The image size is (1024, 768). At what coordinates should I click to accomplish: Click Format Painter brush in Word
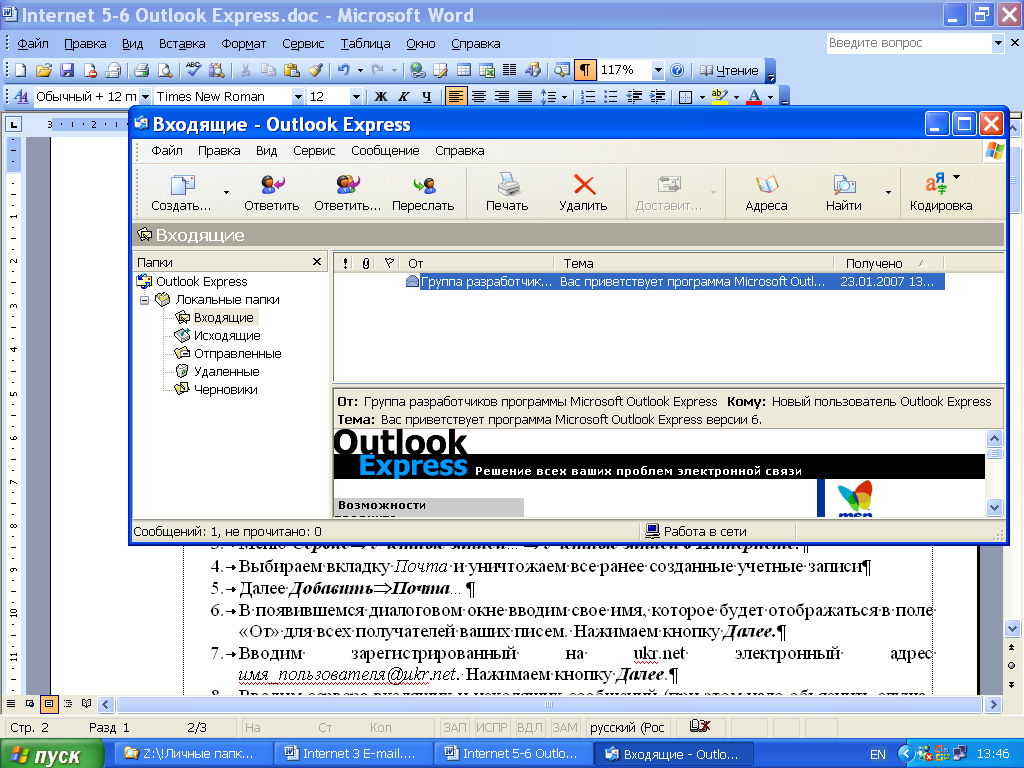point(315,70)
